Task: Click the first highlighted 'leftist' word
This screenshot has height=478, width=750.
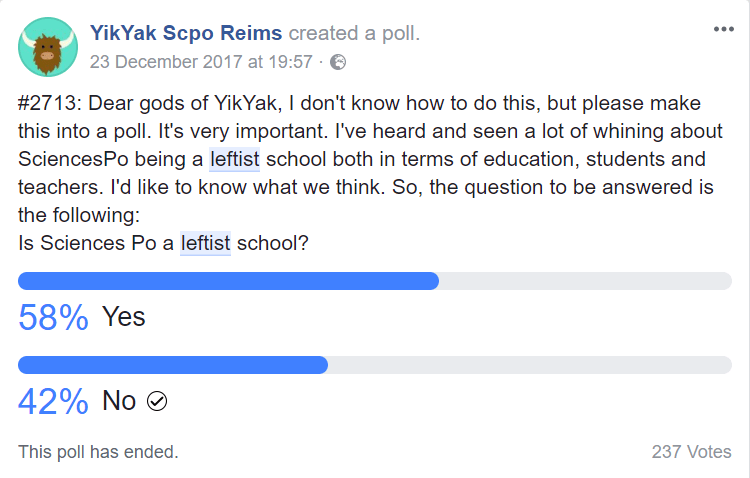Action: [234, 159]
